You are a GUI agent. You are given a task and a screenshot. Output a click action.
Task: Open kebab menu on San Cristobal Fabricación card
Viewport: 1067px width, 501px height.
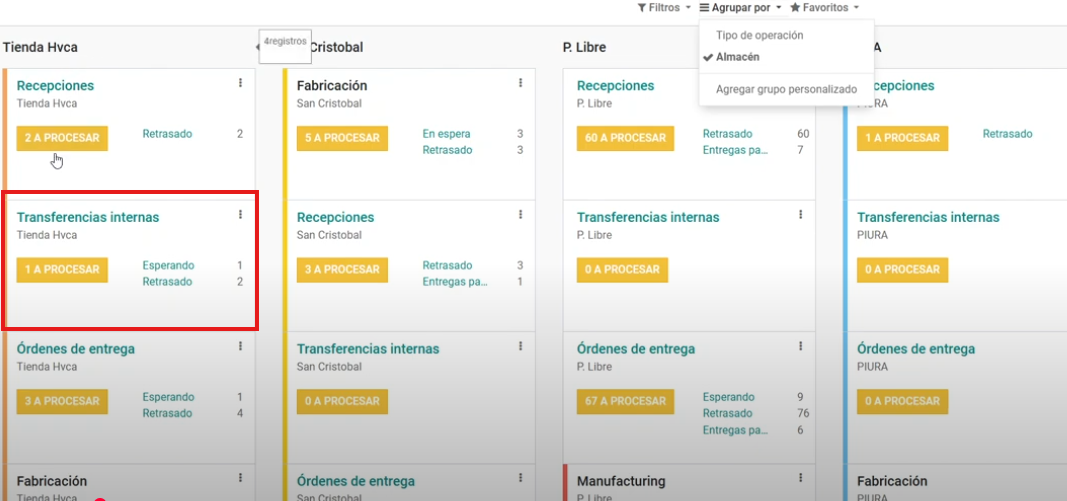pyautogui.click(x=521, y=83)
